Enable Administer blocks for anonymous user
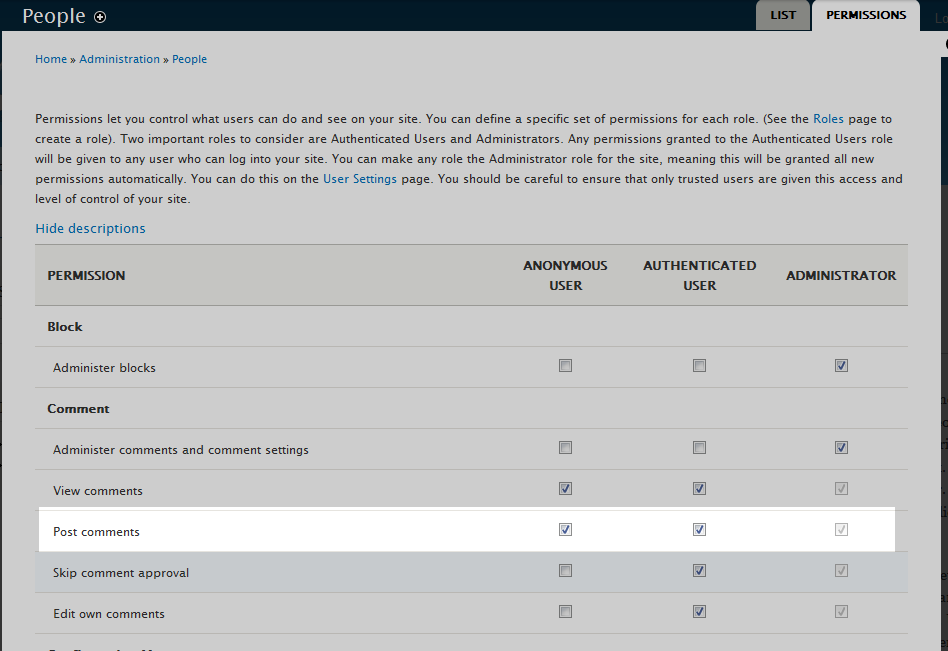 565,366
